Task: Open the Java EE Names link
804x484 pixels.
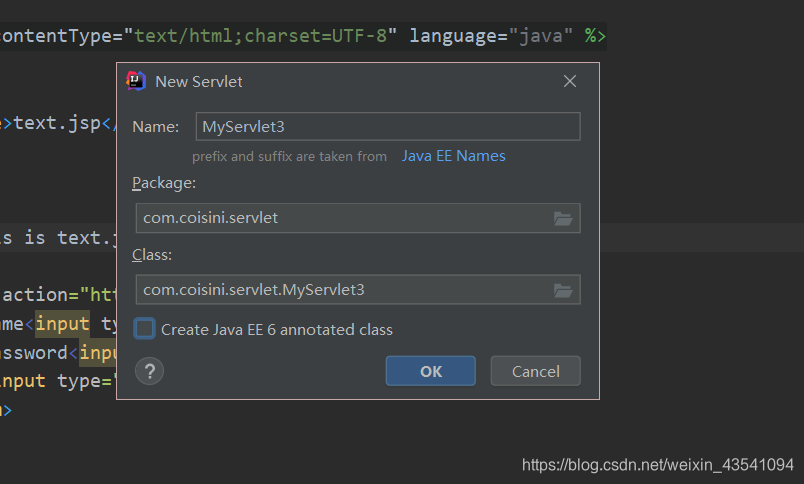Action: point(453,156)
